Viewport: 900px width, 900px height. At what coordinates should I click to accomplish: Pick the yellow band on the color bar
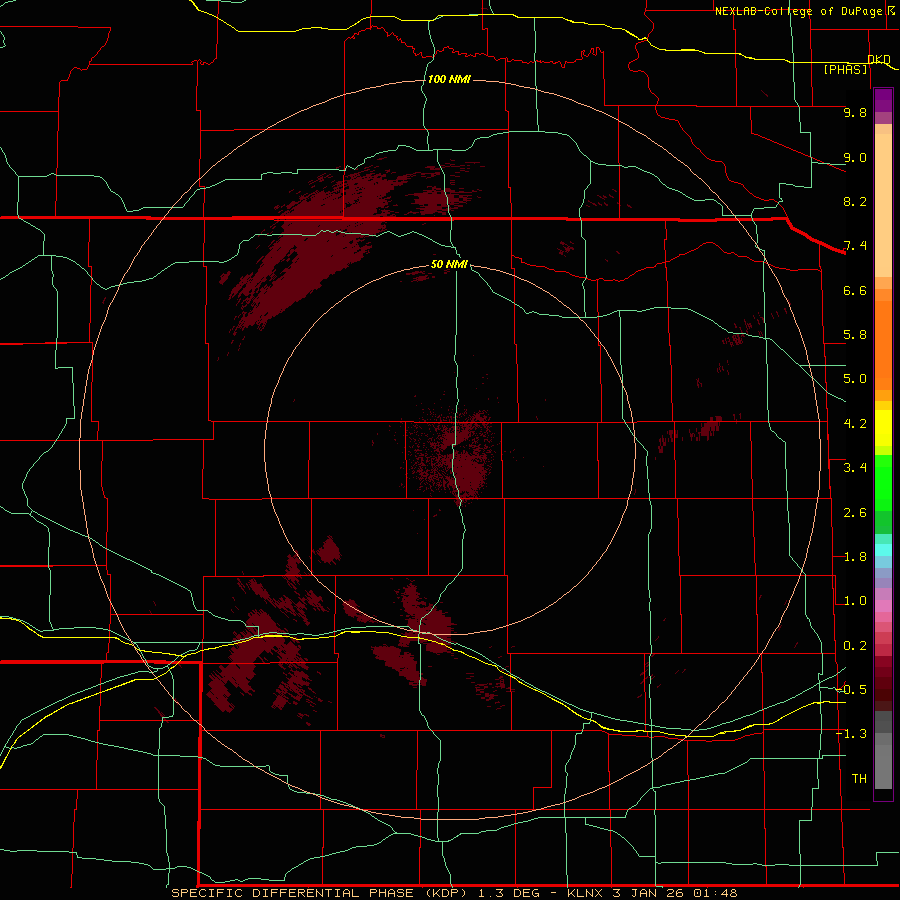coord(883,428)
